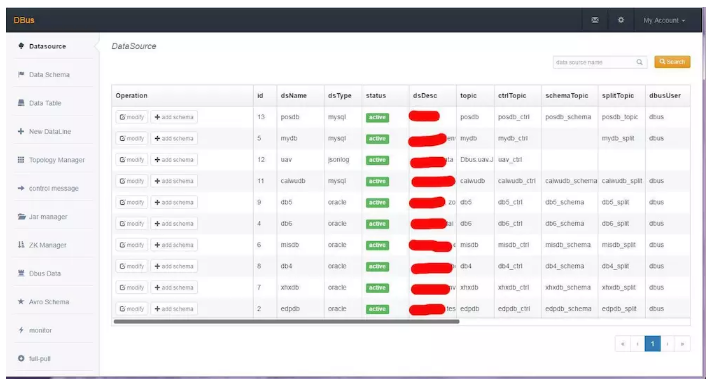
Task: Click add schema for the mydb row
Action: pos(174,138)
